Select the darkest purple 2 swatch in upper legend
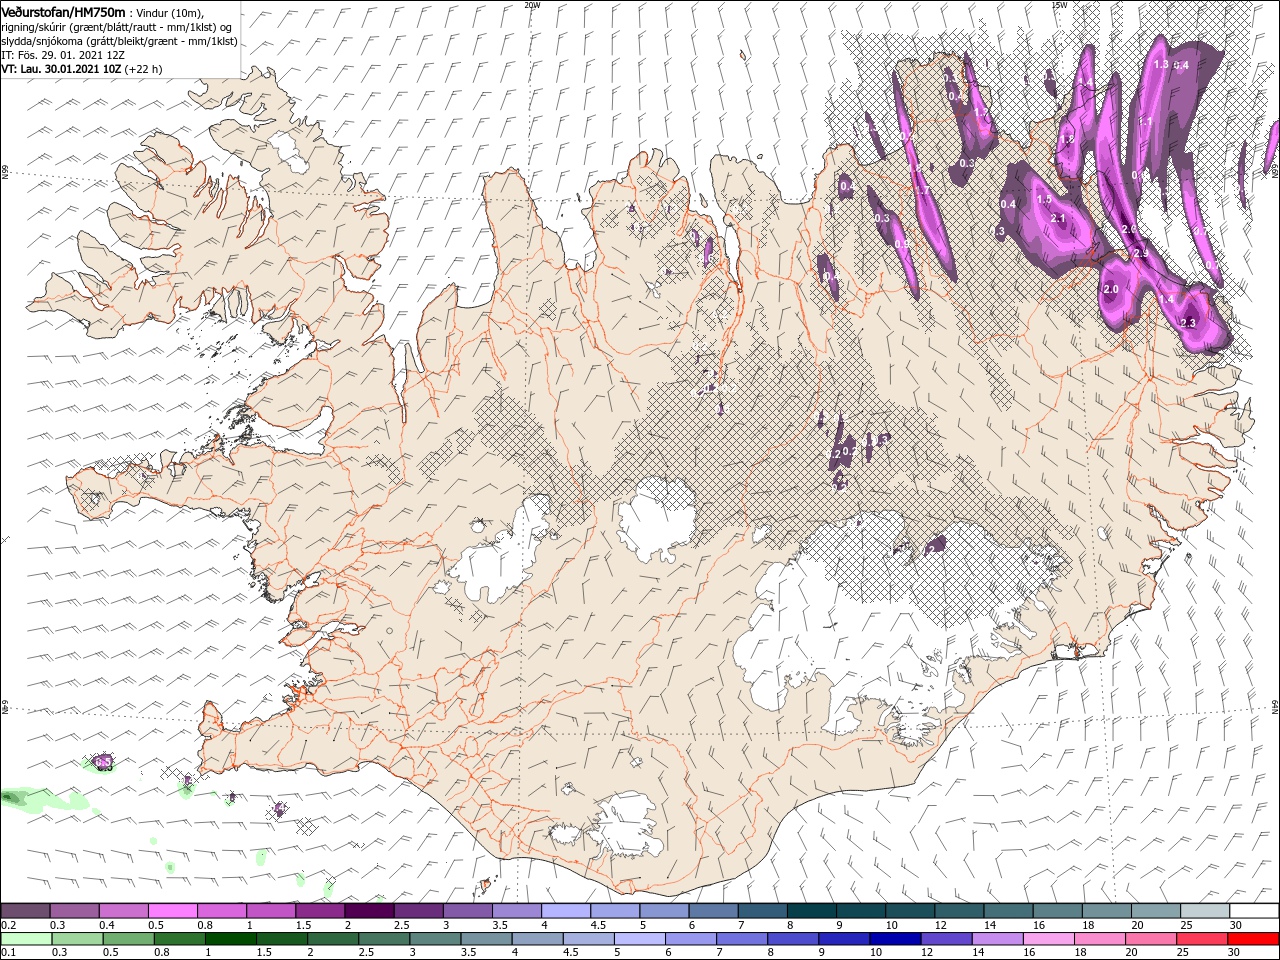 [369, 911]
